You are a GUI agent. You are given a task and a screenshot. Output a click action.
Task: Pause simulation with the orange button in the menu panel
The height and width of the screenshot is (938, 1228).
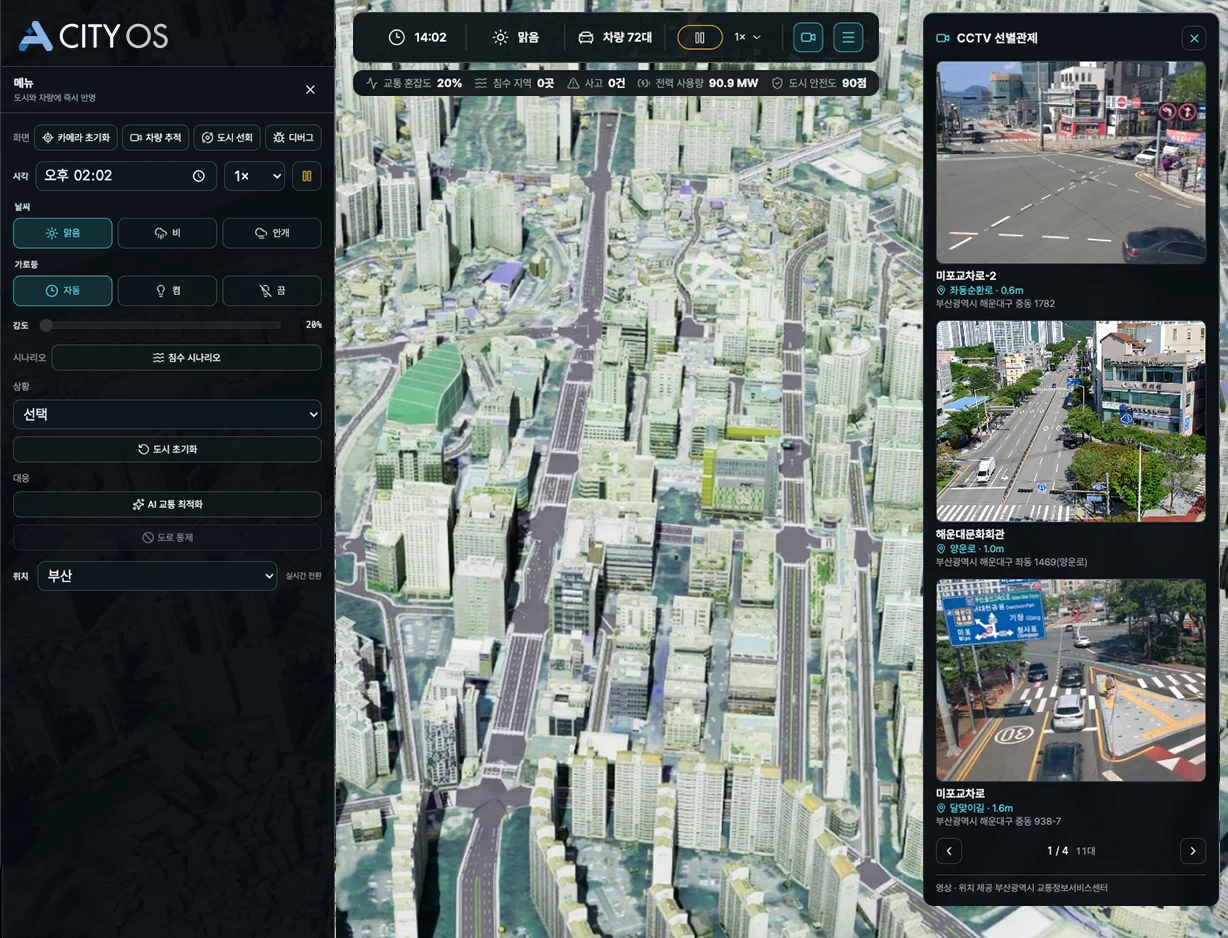coord(306,176)
